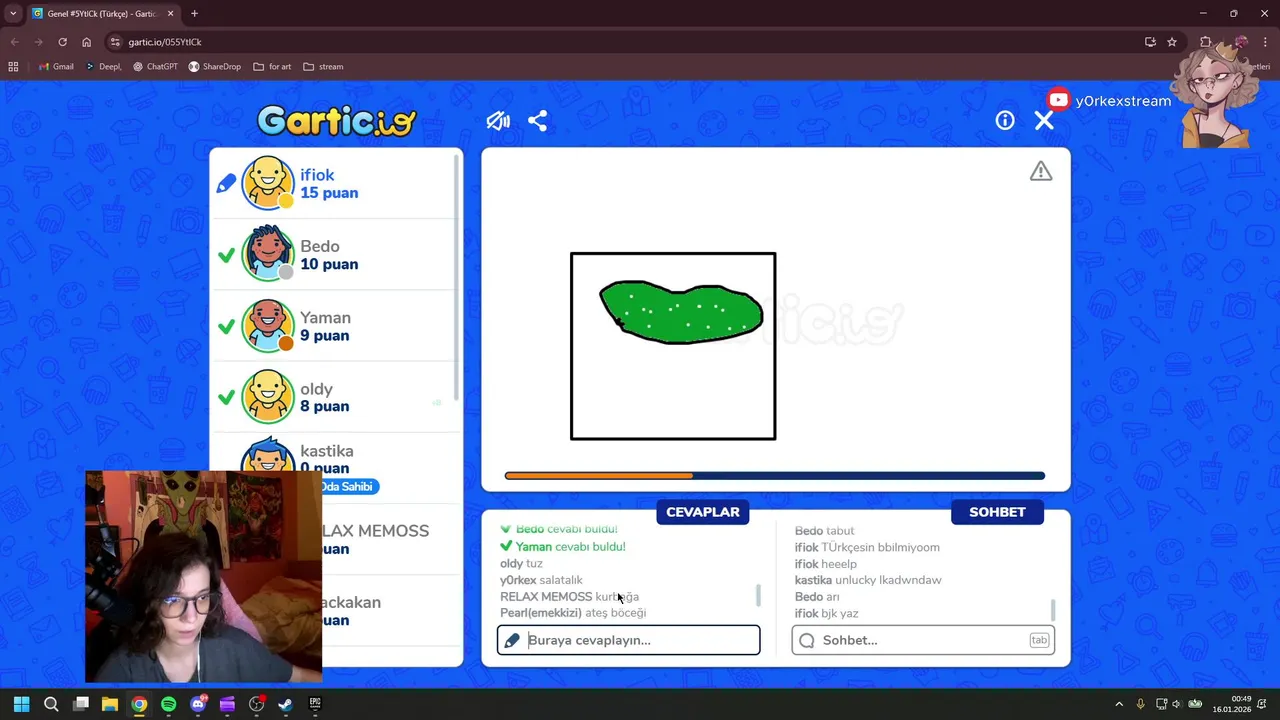Click the 'Pearl(emekkizi) ateş böceği' answer
1280x720 pixels.
[x=573, y=613]
